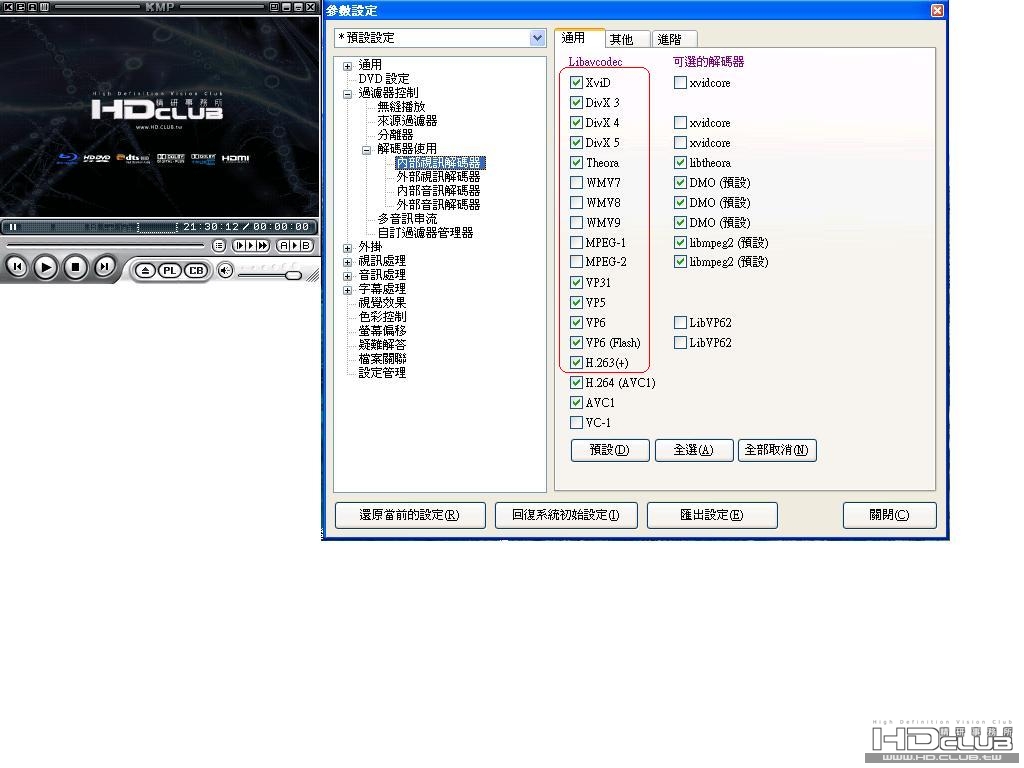Click the compact mode icon in KMP title bar

275,7
